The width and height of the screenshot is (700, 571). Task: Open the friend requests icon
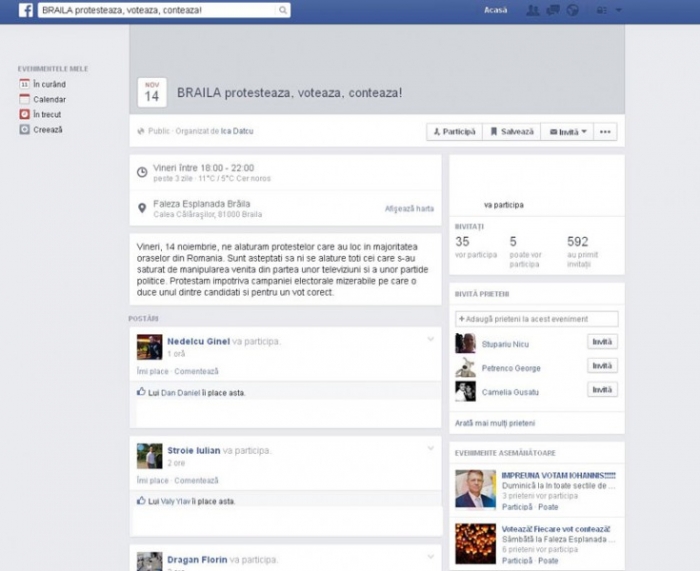533,10
